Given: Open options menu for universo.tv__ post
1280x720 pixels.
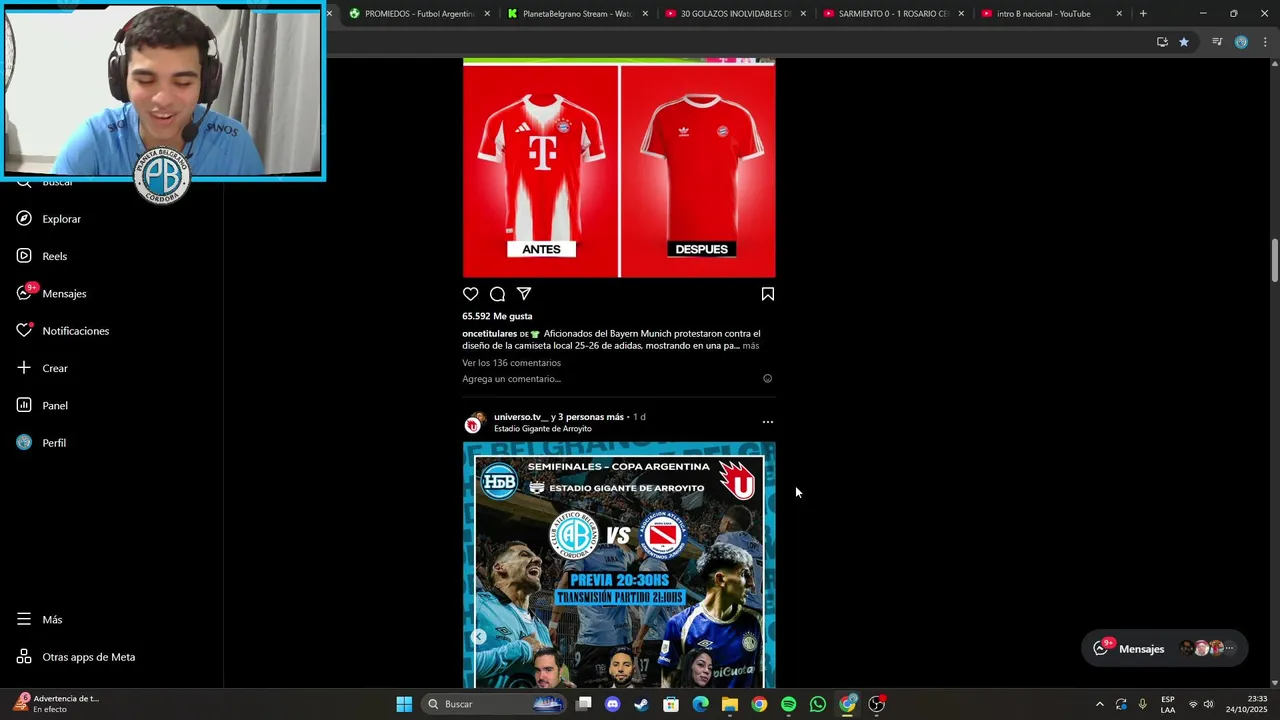Looking at the screenshot, I should point(768,422).
